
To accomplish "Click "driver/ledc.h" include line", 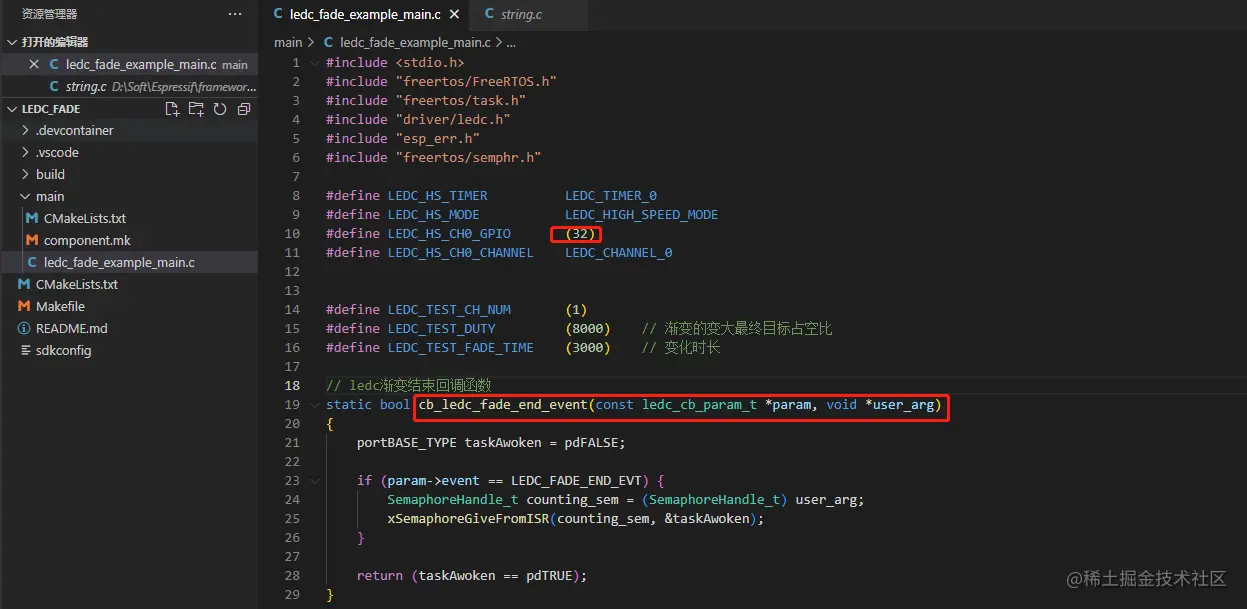I will pyautogui.click(x=418, y=120).
